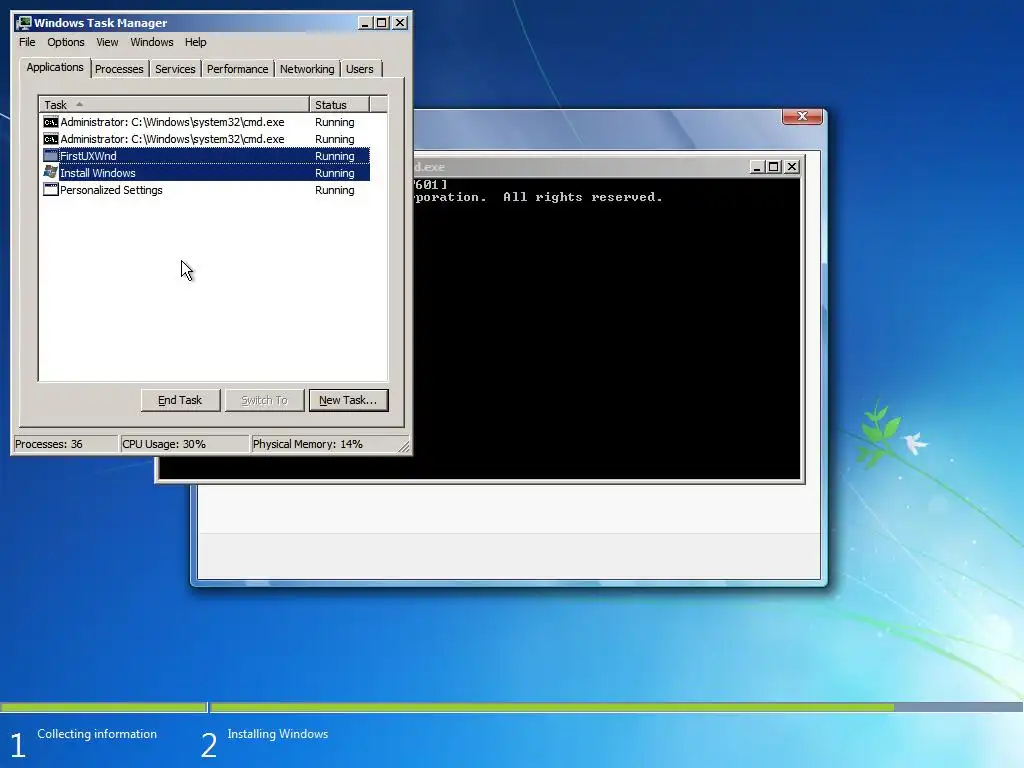
Task: Click the Installing Windows step label
Action: 278,734
